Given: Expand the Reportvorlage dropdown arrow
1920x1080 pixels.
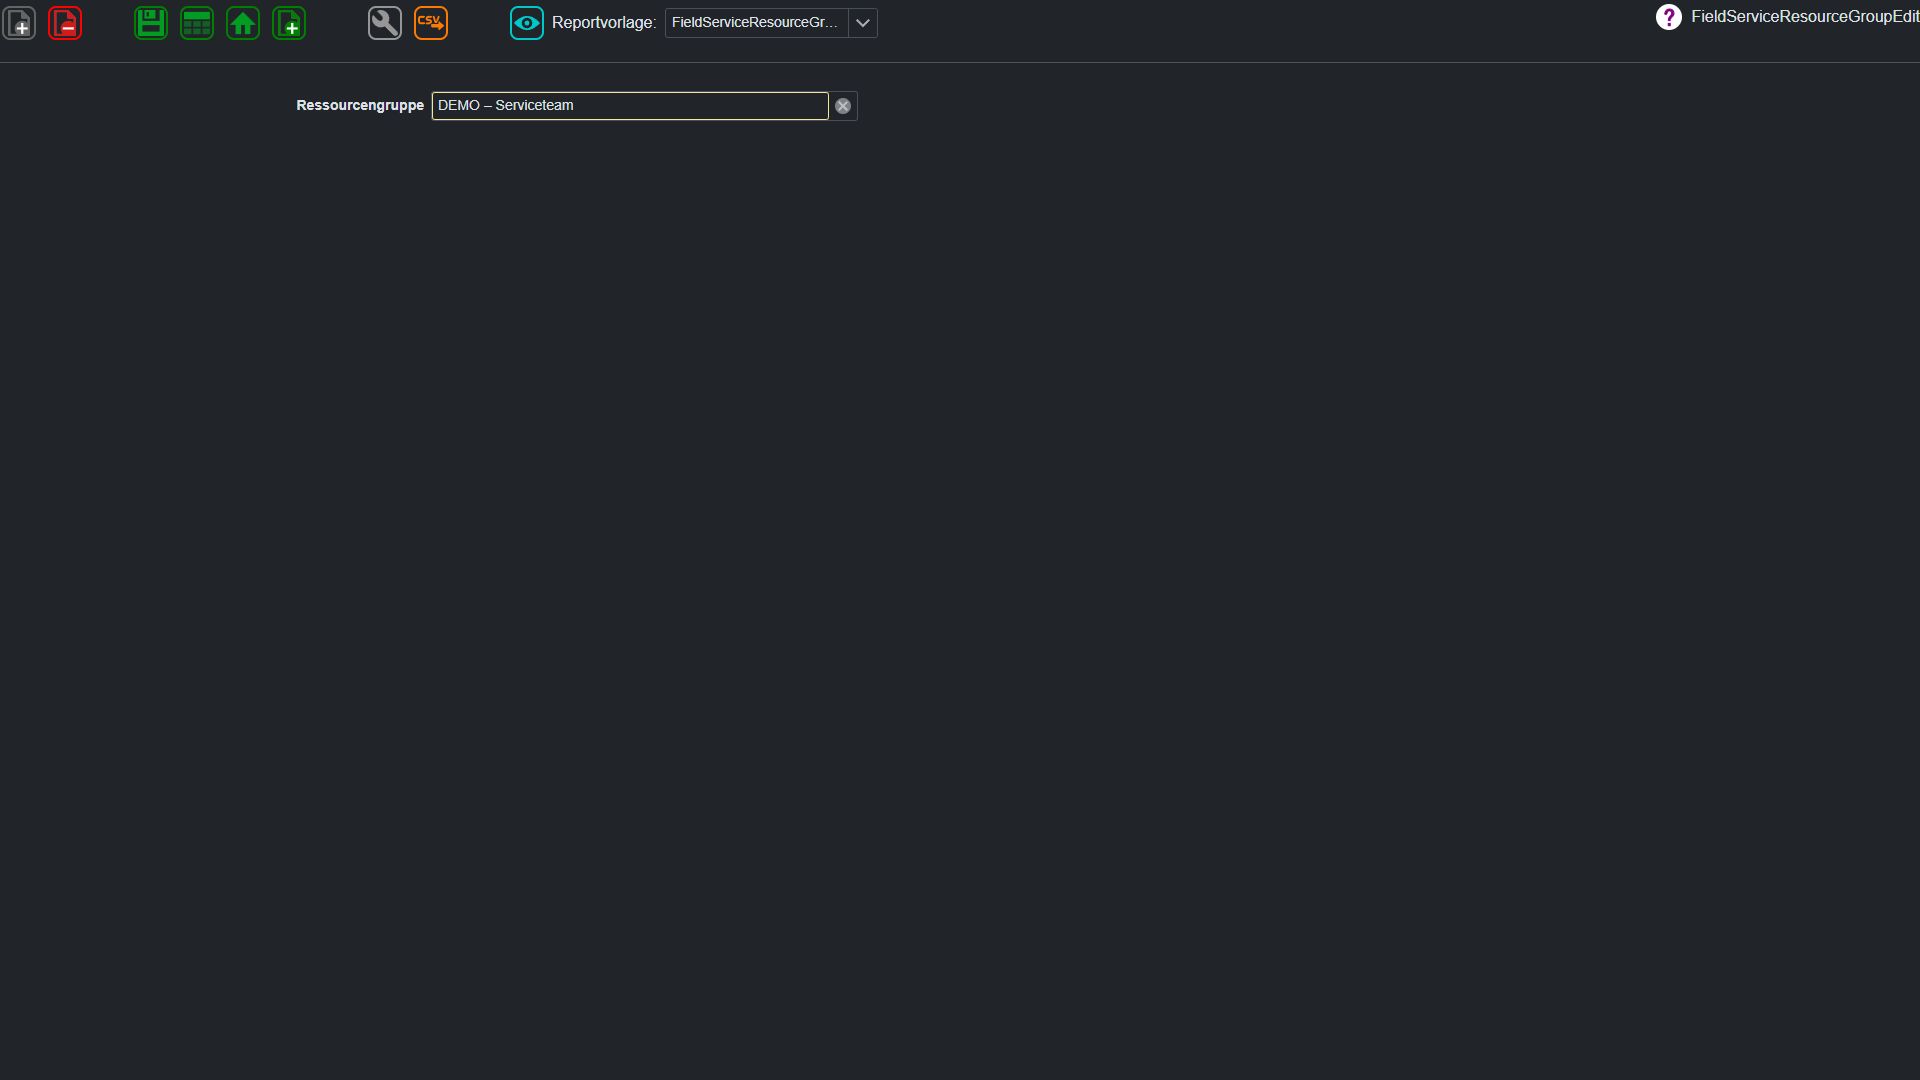Looking at the screenshot, I should (863, 23).
